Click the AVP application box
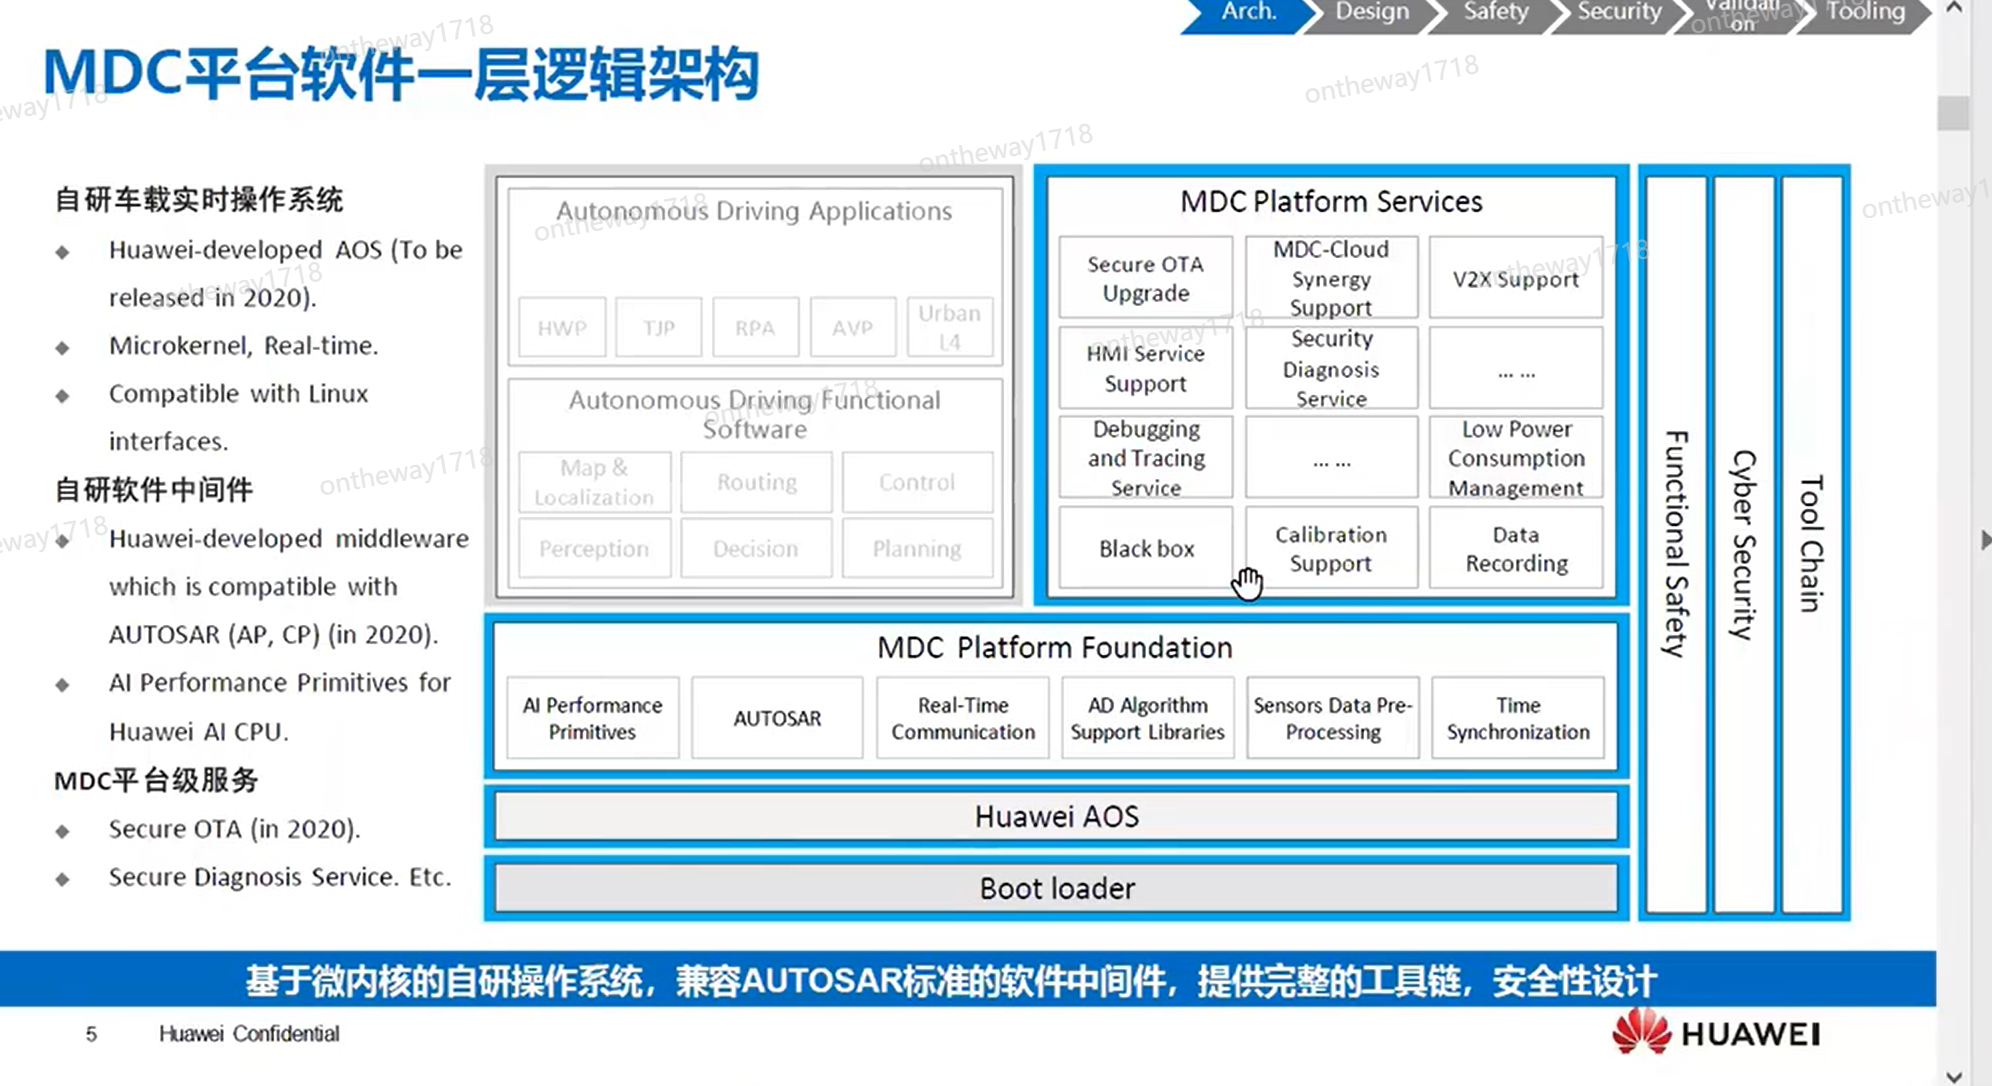1992x1086 pixels. 852,327
